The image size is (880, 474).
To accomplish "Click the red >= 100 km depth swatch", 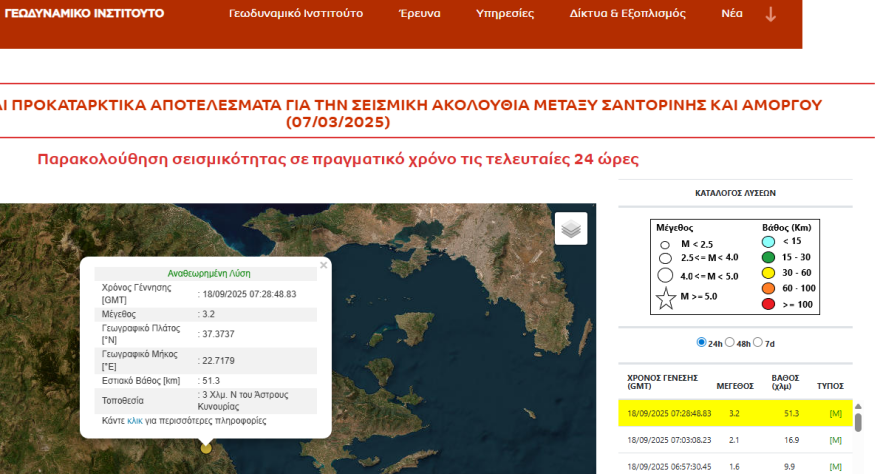I will pos(768,304).
